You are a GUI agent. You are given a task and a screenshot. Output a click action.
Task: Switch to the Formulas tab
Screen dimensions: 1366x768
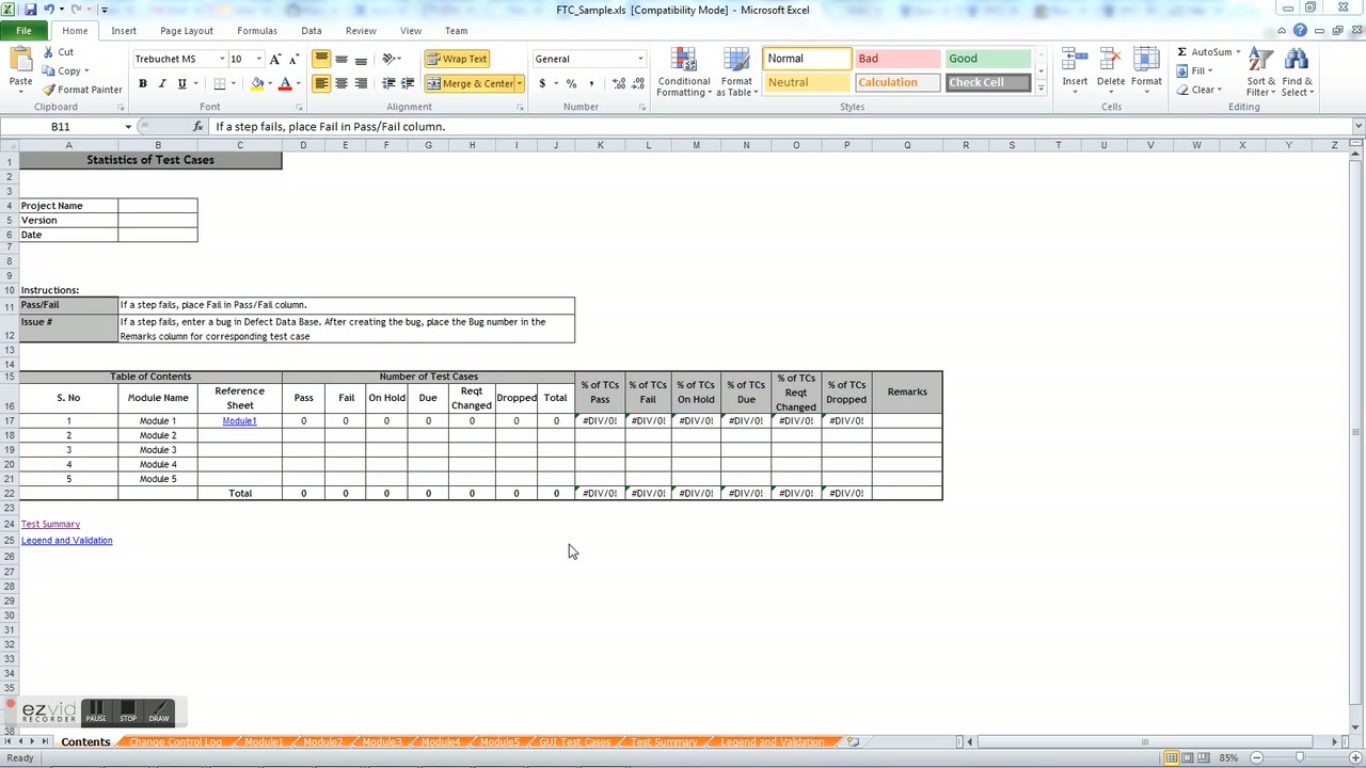point(257,31)
